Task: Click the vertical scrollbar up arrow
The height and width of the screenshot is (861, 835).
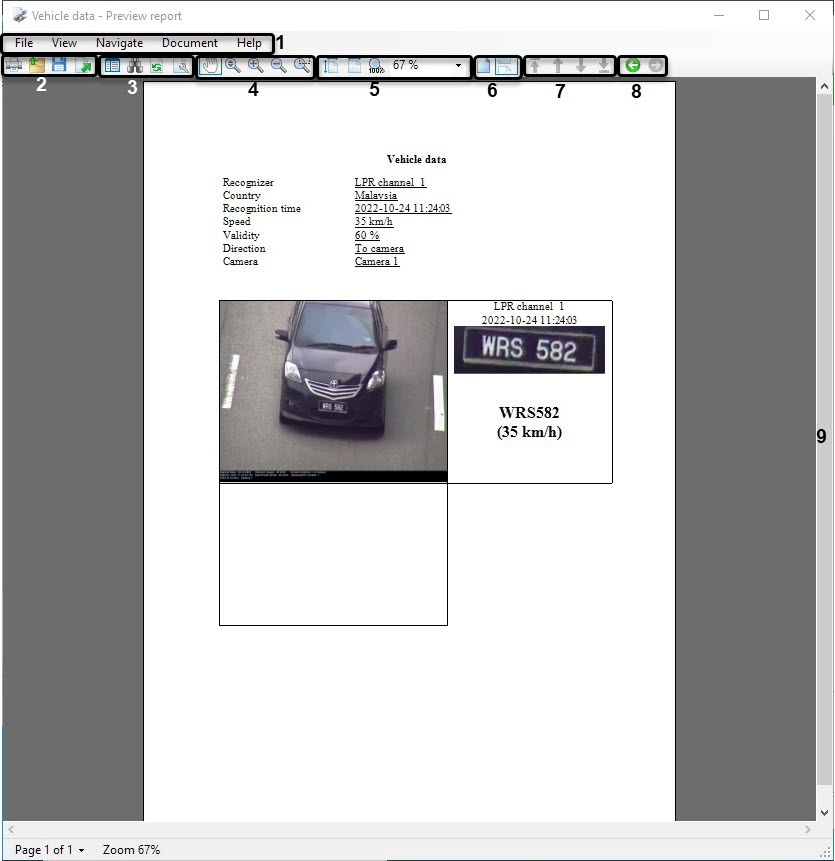Action: pos(823,86)
